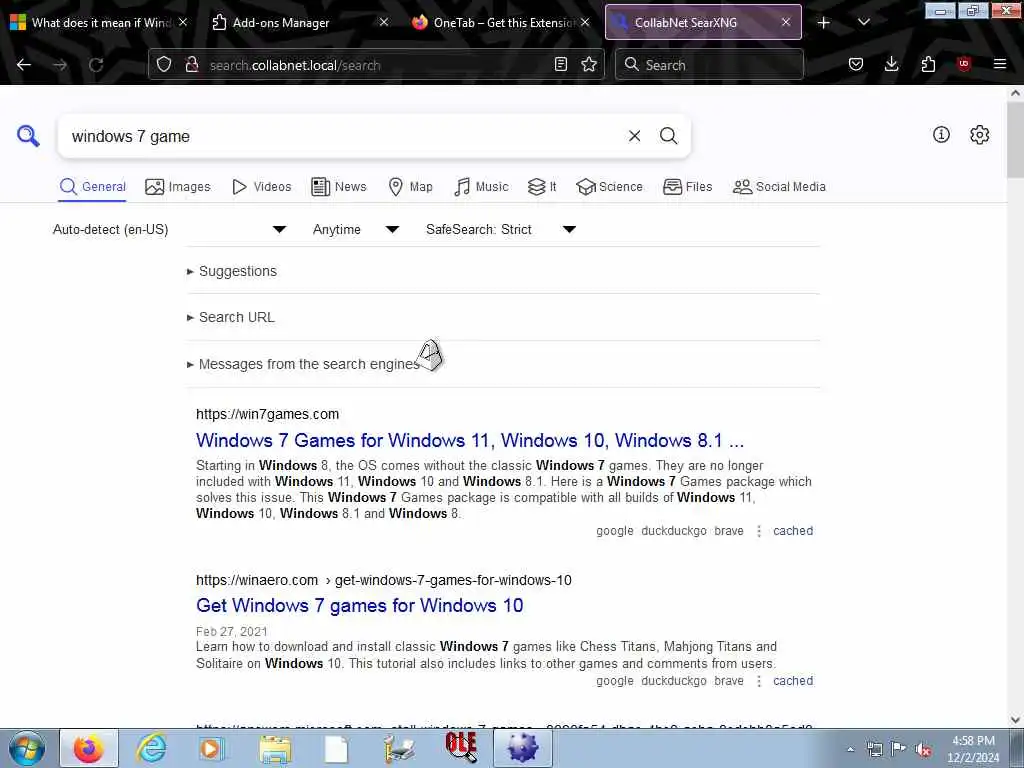This screenshot has height=768, width=1024.
Task: Open the https://win7games.com URL link
Action: pos(267,414)
